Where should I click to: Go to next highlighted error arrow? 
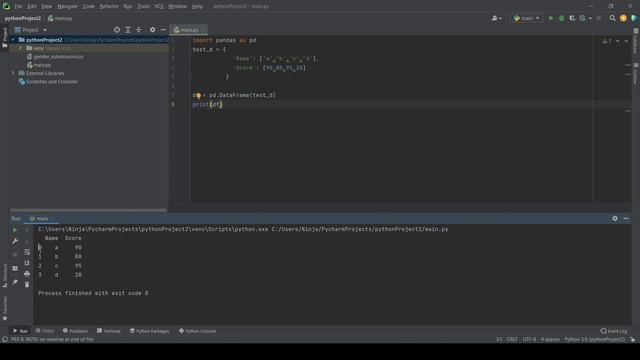point(626,41)
